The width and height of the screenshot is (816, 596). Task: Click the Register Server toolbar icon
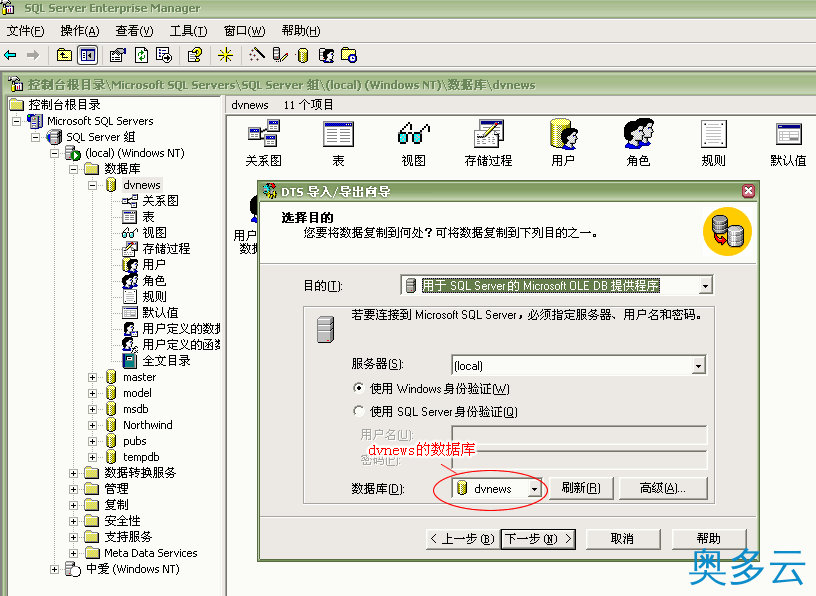pyautogui.click(x=280, y=55)
